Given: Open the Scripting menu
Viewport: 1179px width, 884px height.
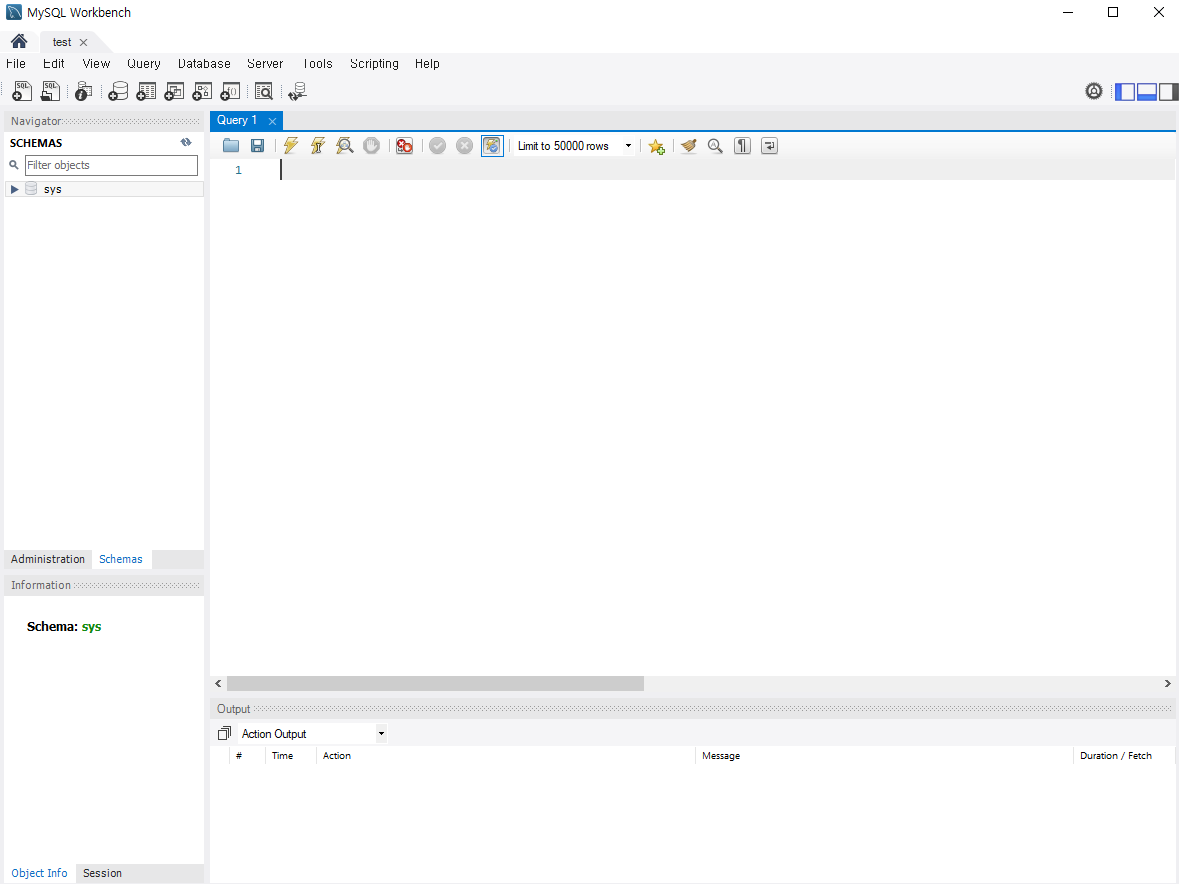Looking at the screenshot, I should tap(374, 64).
